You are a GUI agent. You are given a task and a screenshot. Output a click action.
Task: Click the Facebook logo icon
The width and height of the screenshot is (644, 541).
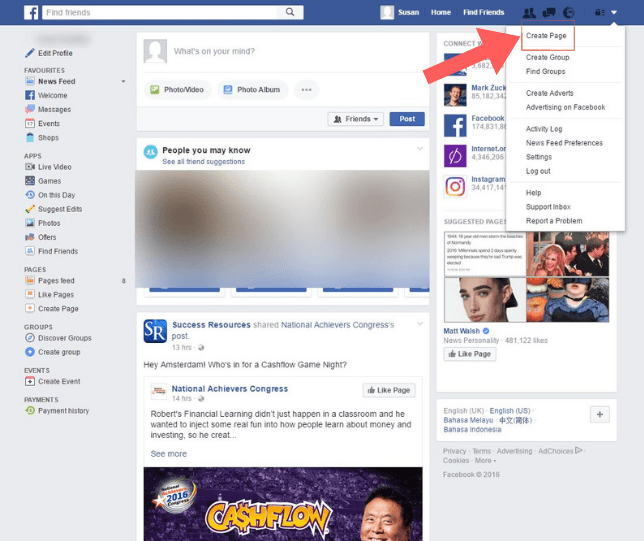click(29, 12)
